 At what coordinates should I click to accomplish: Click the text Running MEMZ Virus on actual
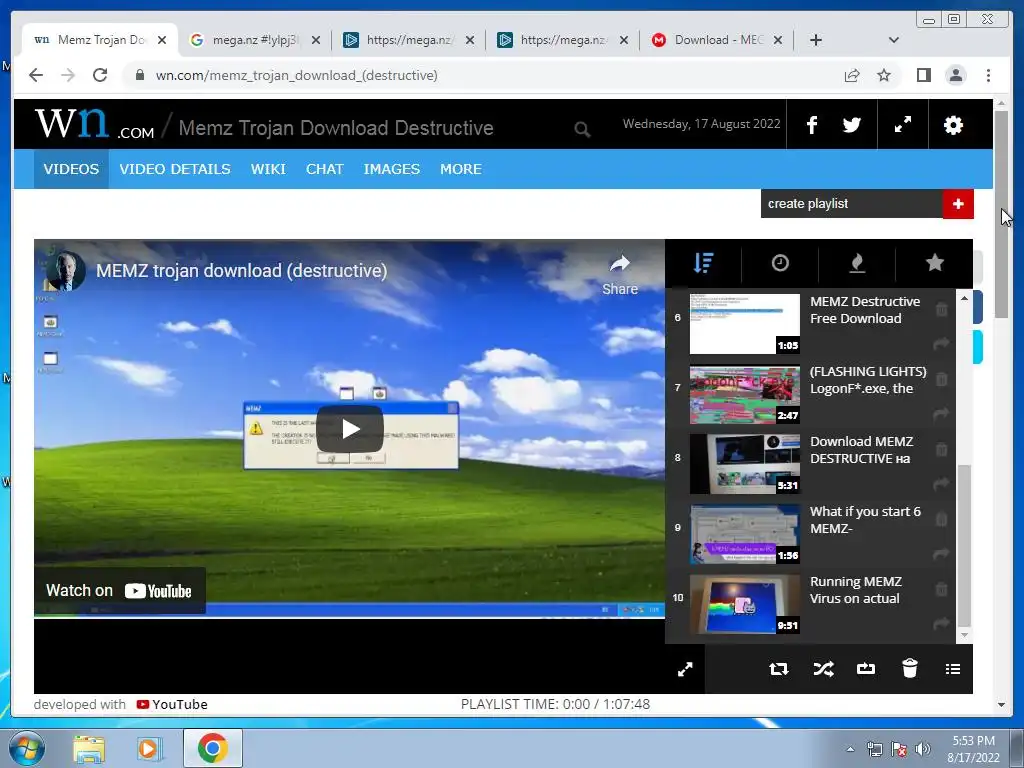pyautogui.click(x=856, y=590)
